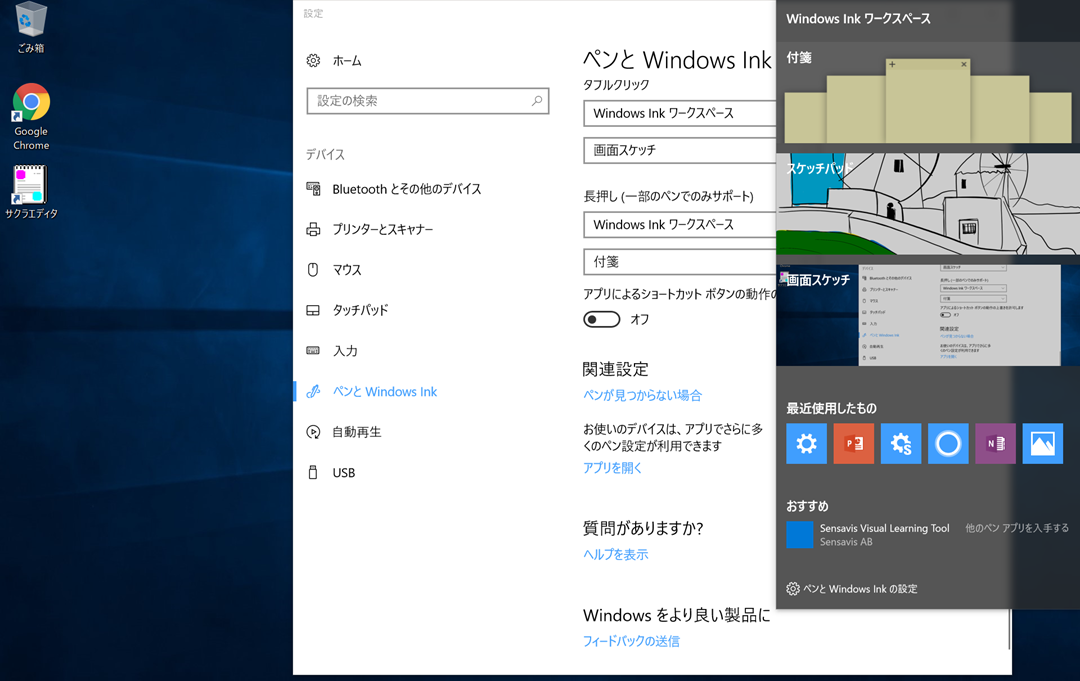The image size is (1080, 681).
Task: Open the スケッチパッド tile
Action: [928, 205]
